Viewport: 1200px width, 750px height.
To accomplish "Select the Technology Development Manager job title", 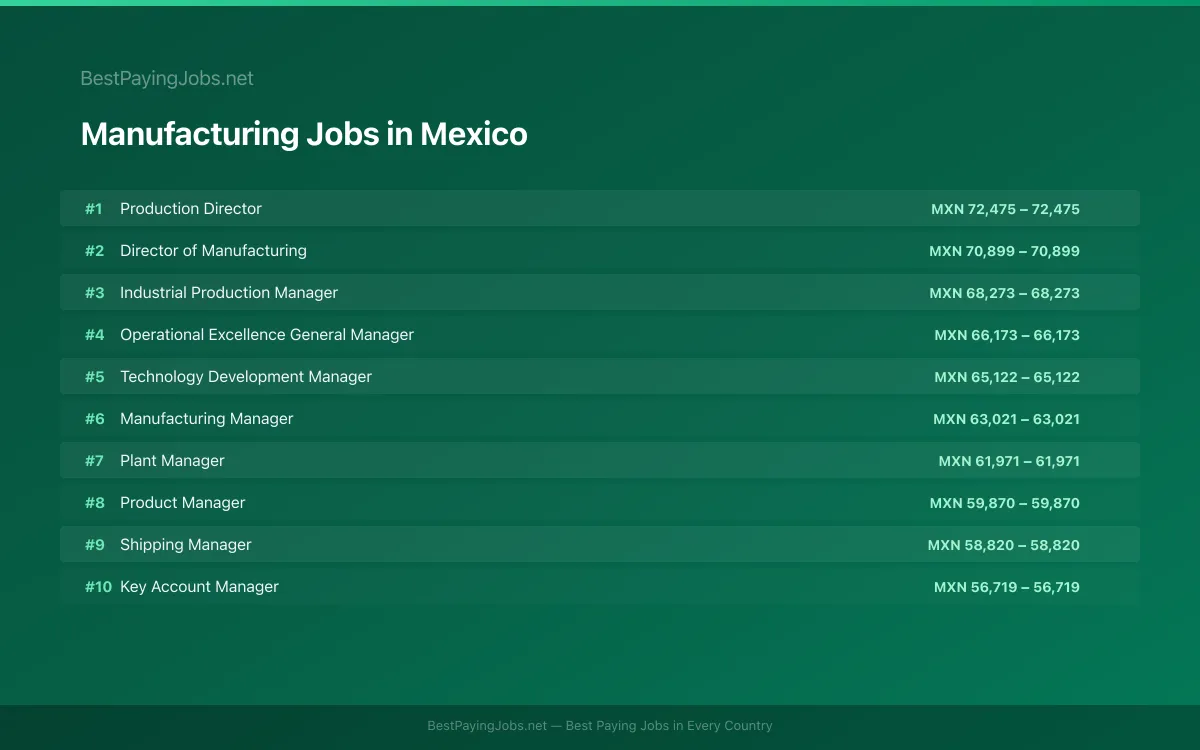I will [246, 377].
